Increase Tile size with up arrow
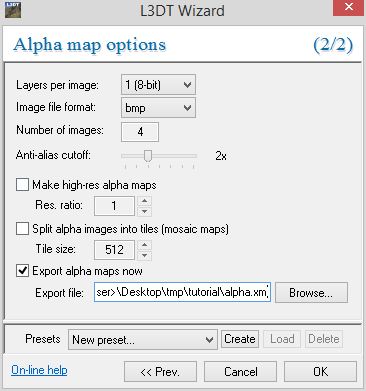The width and height of the screenshot is (366, 391). [x=144, y=245]
